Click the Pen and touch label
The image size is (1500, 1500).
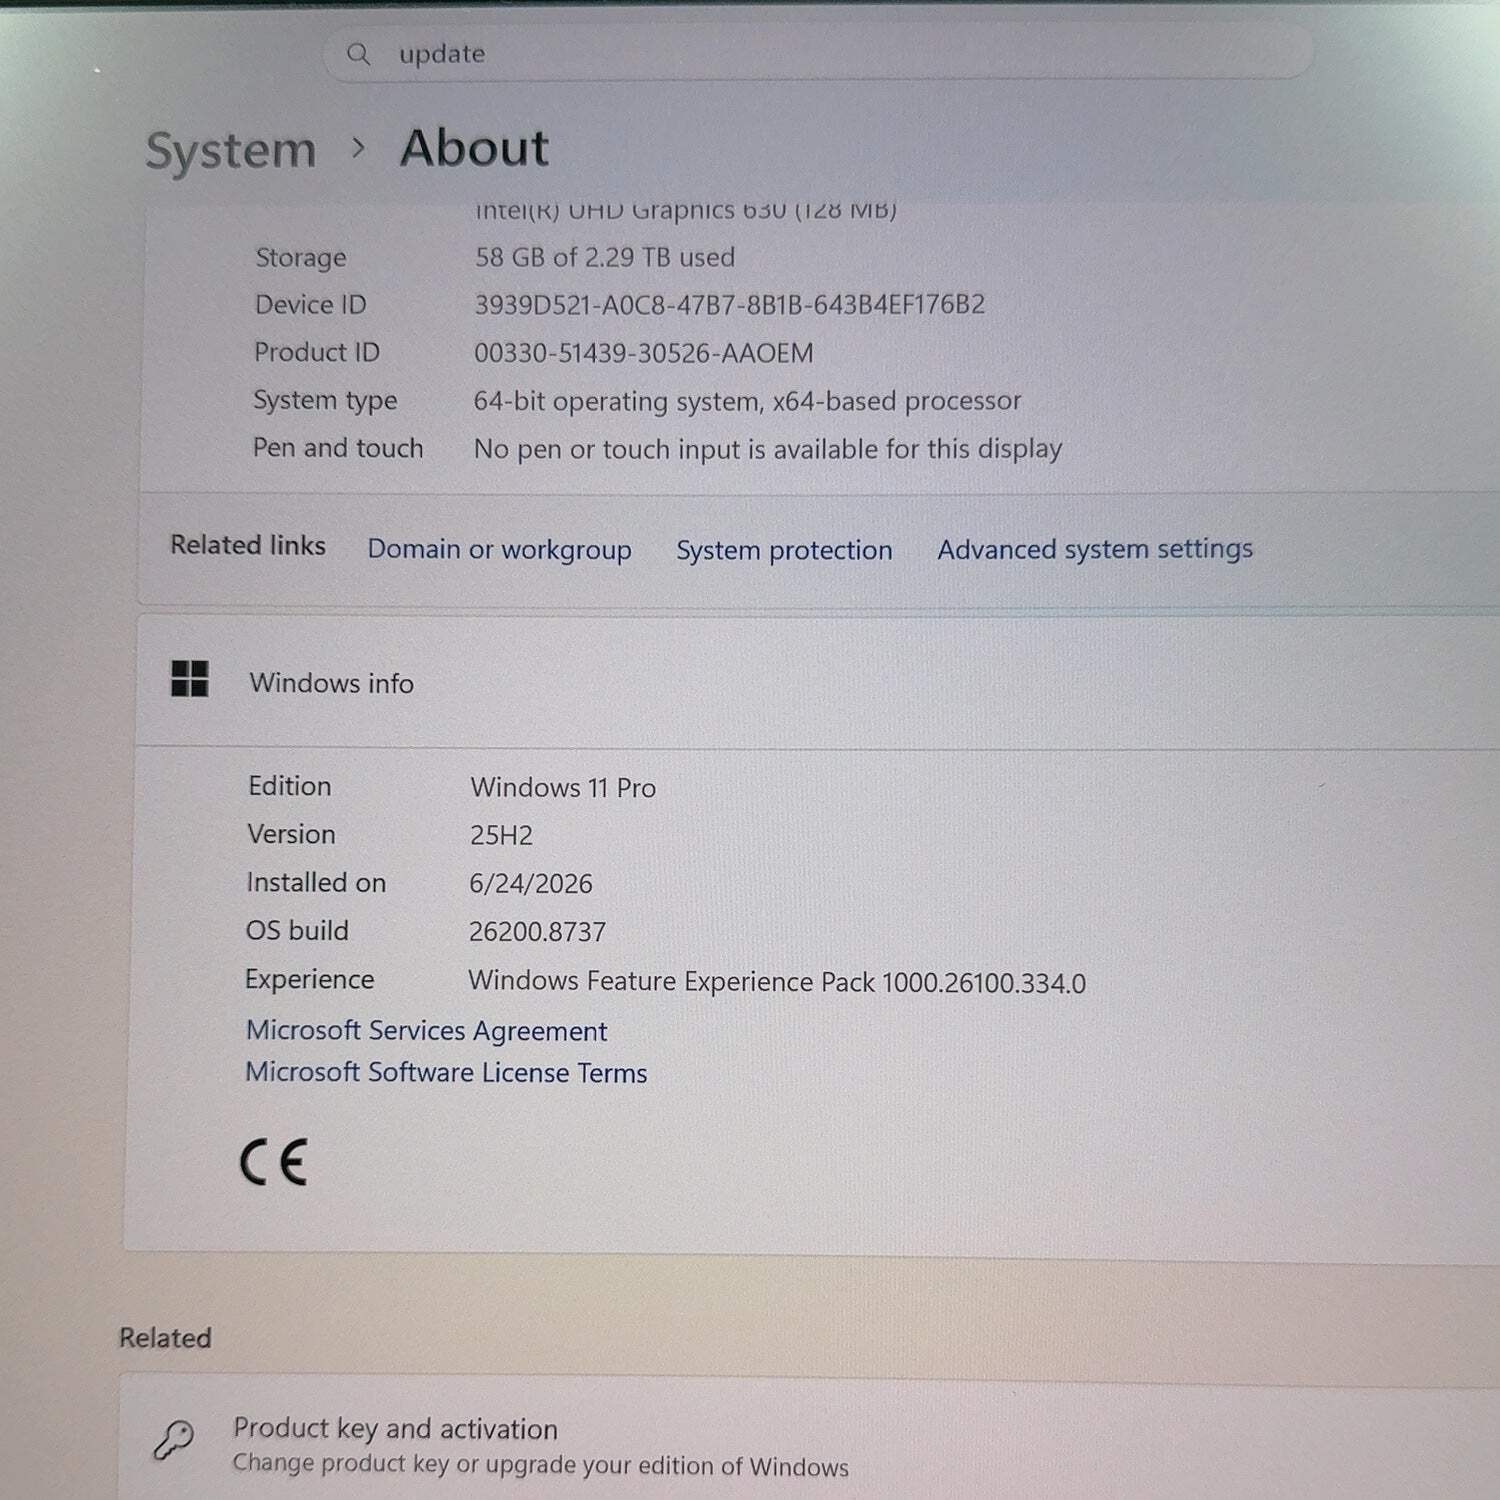point(338,447)
